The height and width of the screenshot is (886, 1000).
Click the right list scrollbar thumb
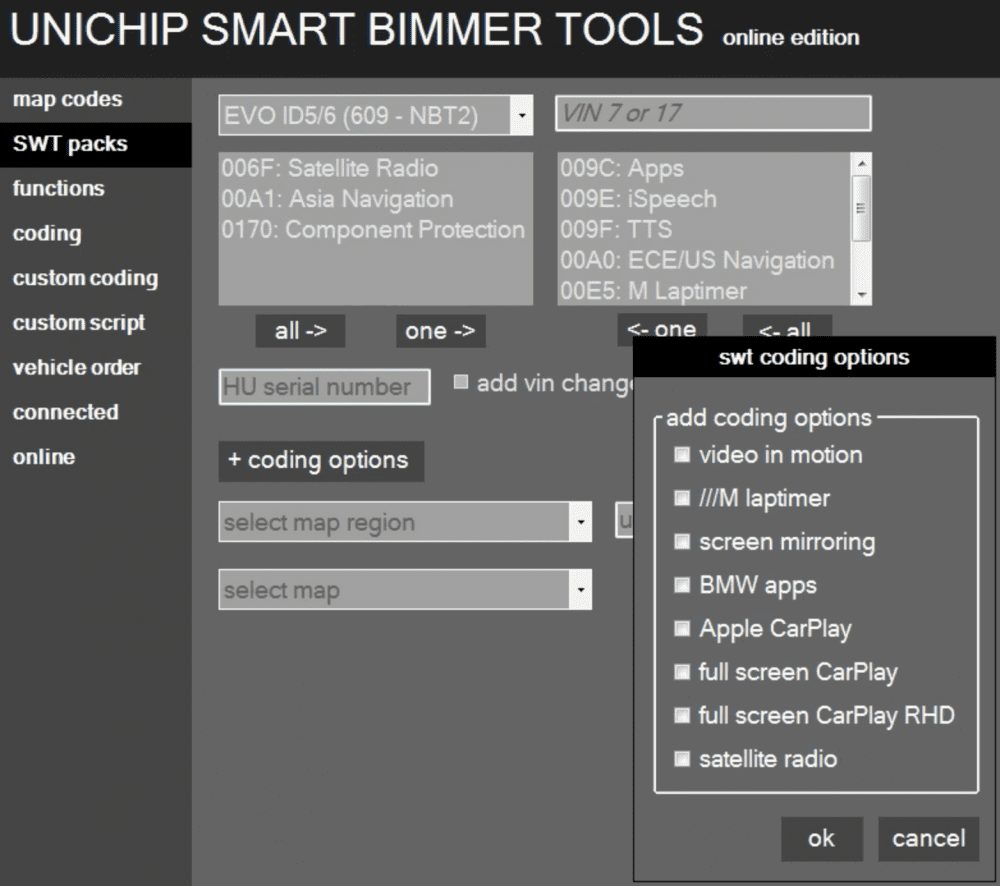862,208
